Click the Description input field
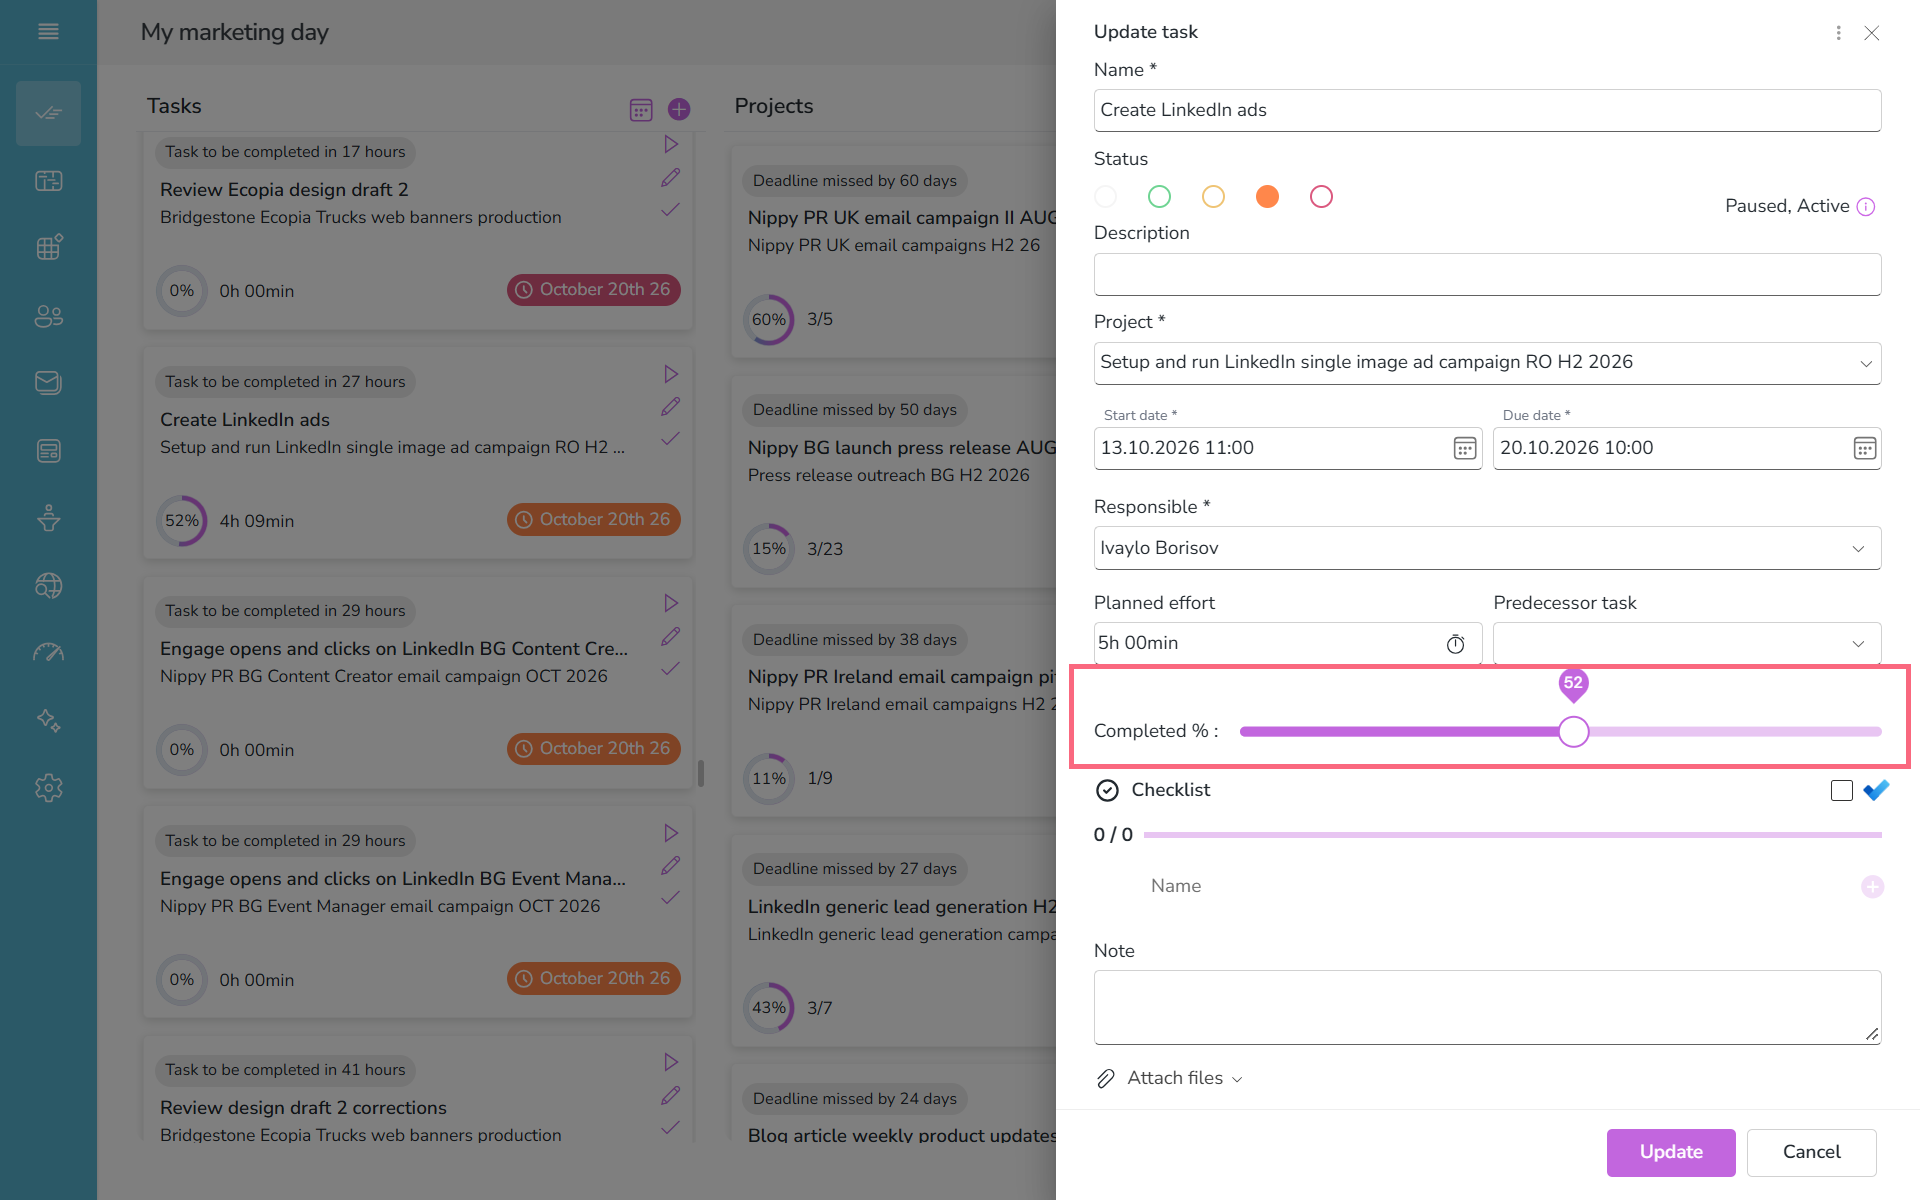The height and width of the screenshot is (1200, 1920). coord(1487,274)
